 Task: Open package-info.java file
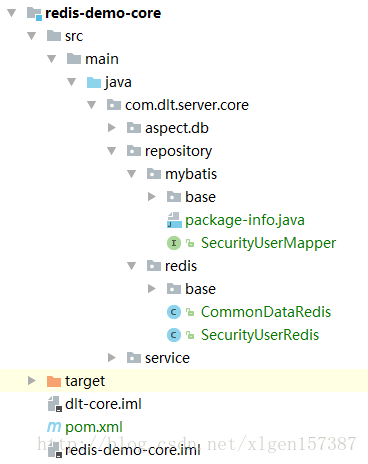coord(245,220)
